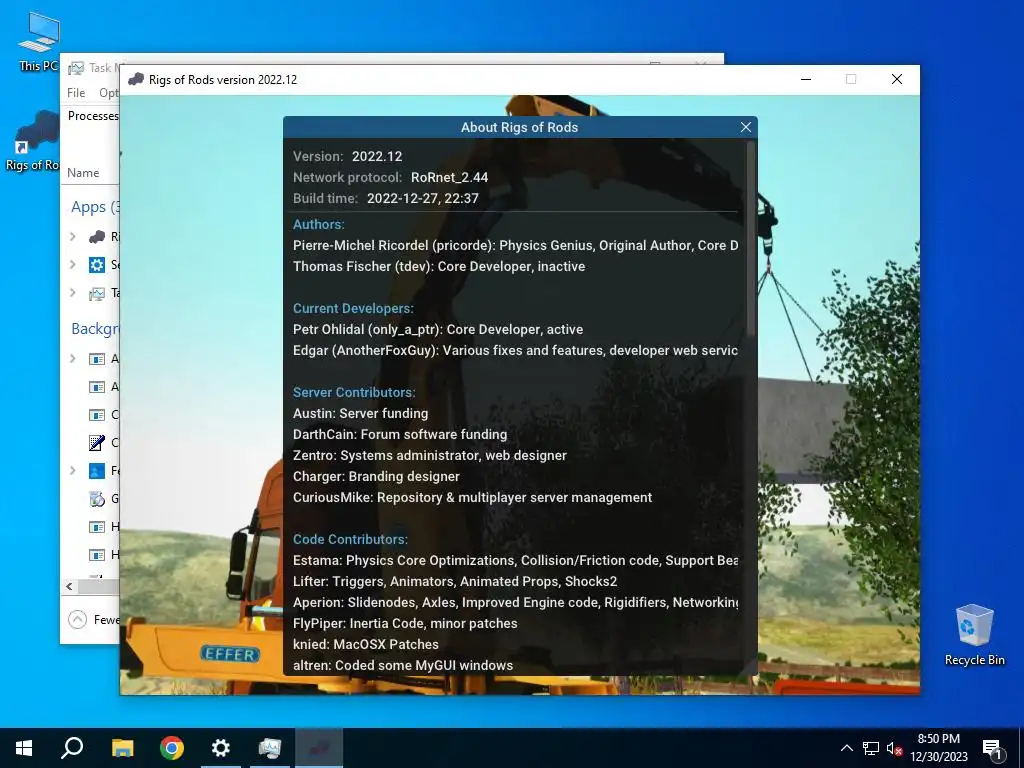Screen dimensions: 1024x768
Task: Expand Settings process row in Task Manager
Action: point(72,264)
